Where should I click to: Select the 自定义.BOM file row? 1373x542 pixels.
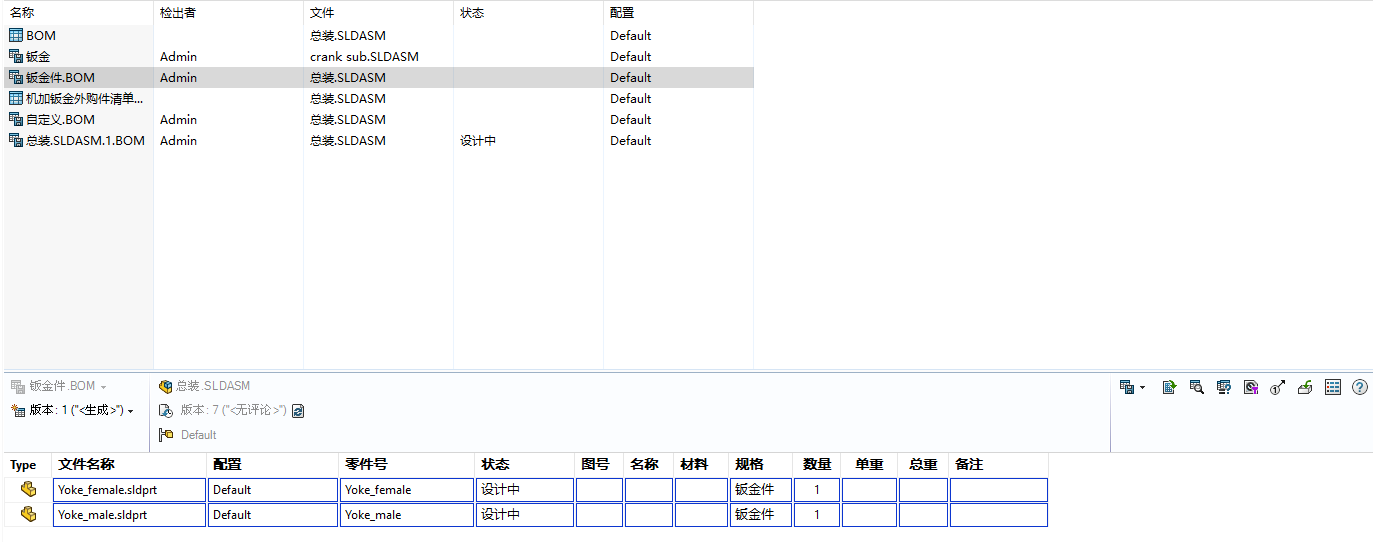coord(379,119)
